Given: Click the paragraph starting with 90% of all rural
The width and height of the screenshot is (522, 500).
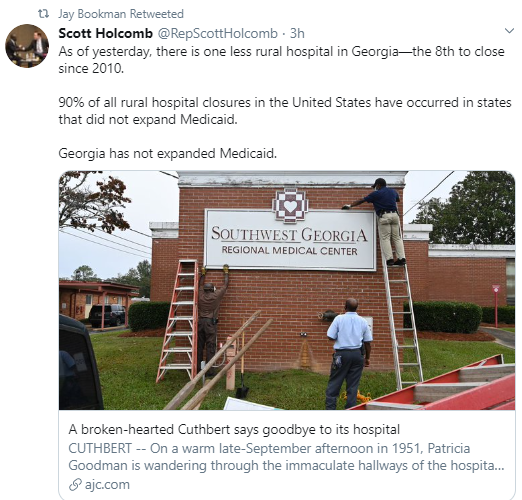Looking at the screenshot, I should tap(285, 111).
